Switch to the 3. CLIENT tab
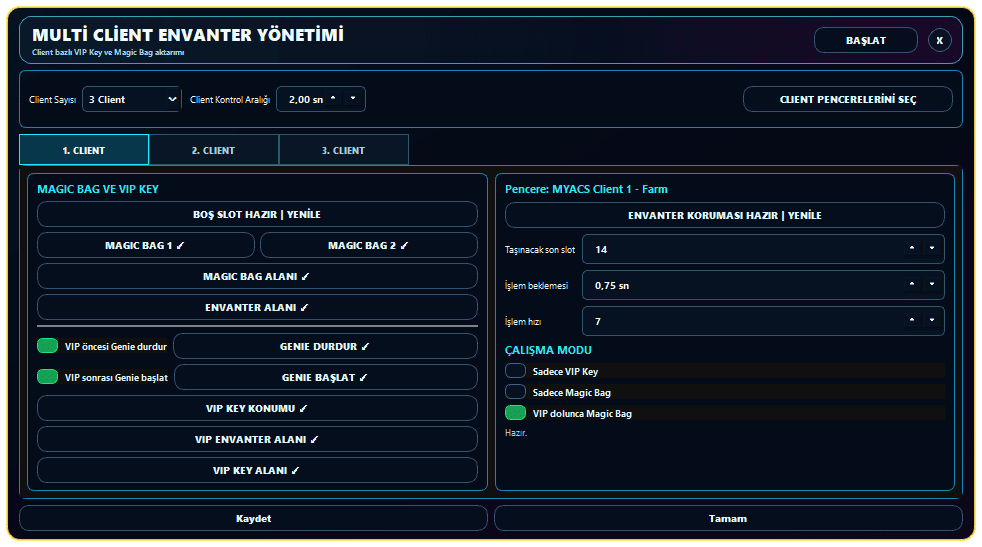 pyautogui.click(x=343, y=150)
